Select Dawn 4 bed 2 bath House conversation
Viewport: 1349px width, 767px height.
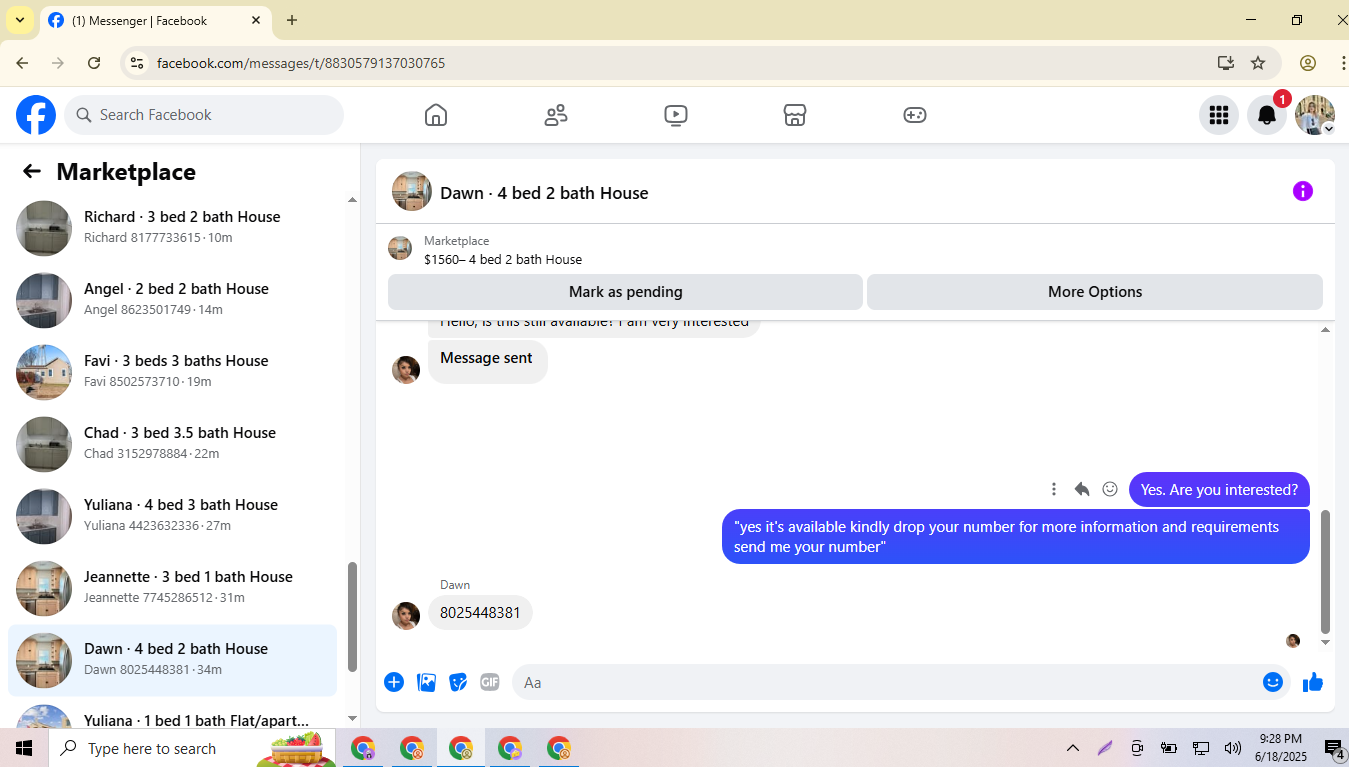point(172,660)
